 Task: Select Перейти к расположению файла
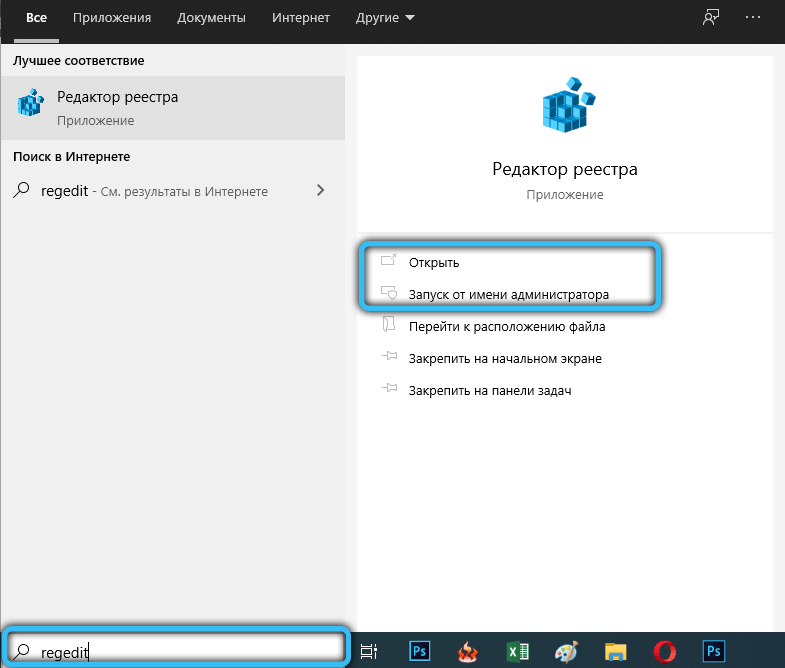point(507,326)
